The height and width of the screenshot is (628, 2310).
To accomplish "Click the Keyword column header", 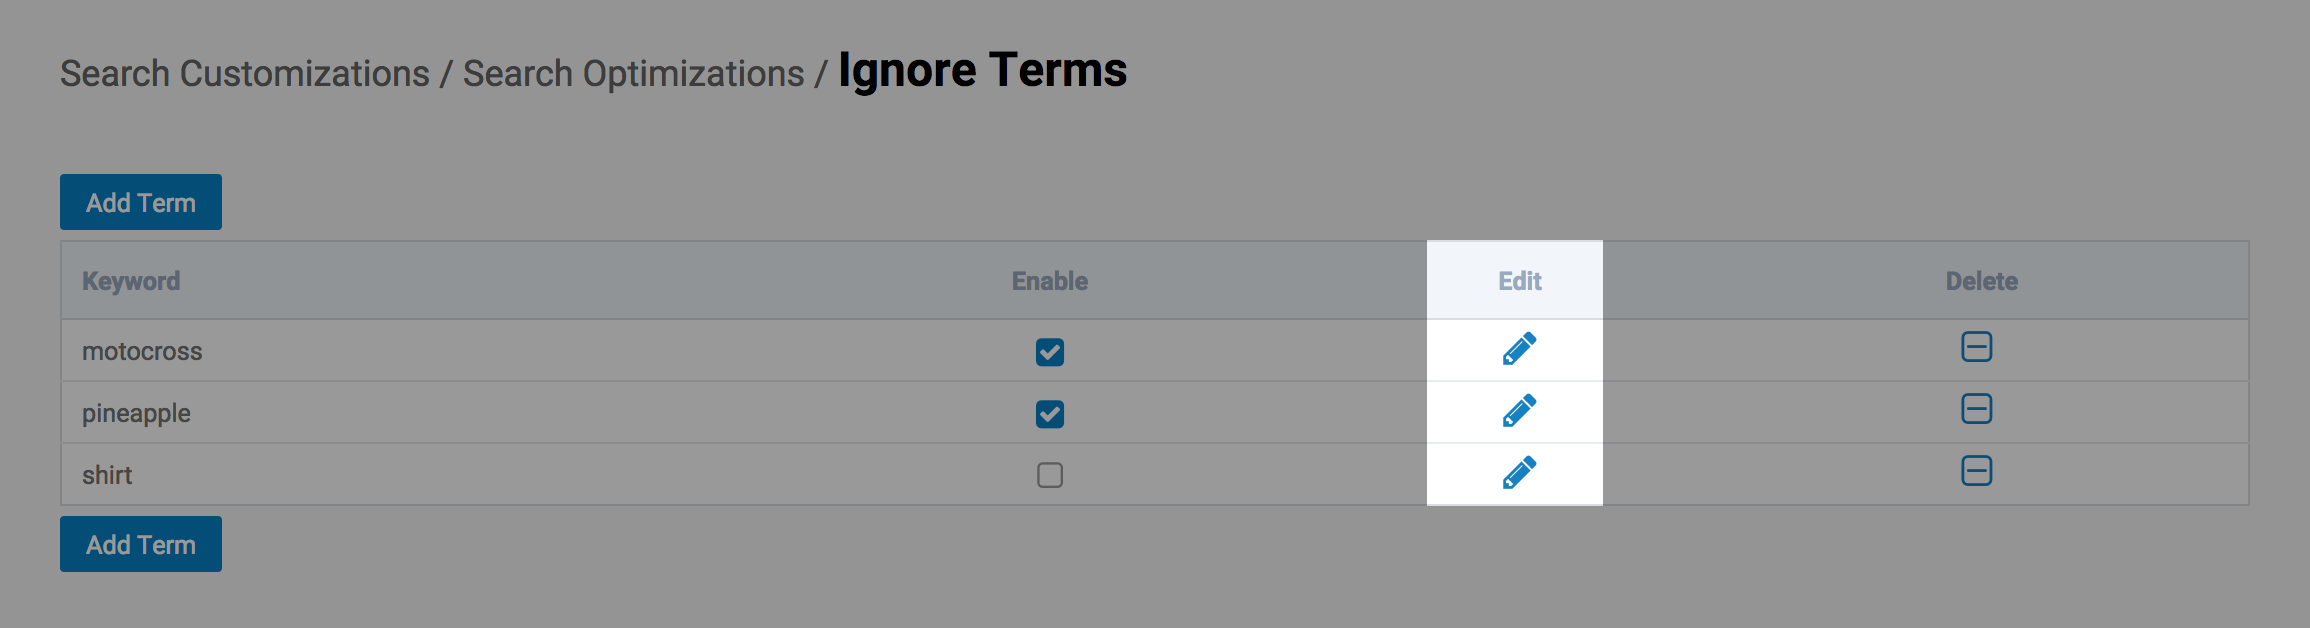I will (x=131, y=281).
